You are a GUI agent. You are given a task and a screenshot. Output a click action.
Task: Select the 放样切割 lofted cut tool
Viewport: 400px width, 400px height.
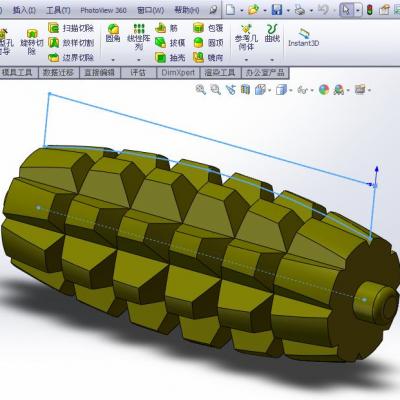tap(71, 43)
